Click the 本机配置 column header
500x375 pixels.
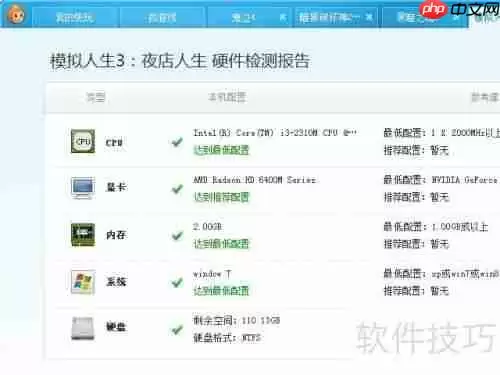227,97
